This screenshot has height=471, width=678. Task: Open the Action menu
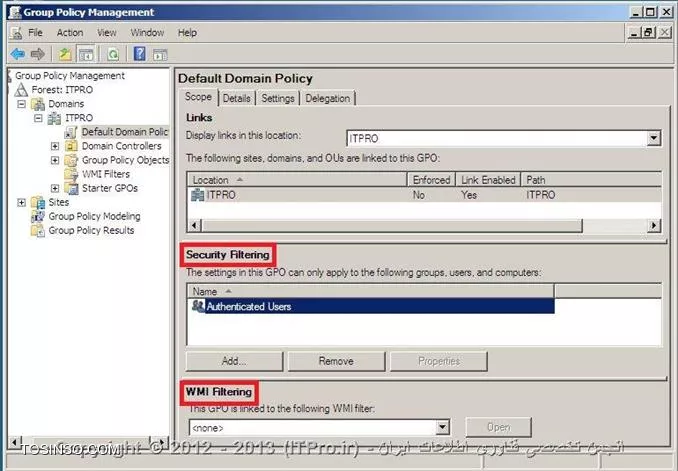(70, 33)
